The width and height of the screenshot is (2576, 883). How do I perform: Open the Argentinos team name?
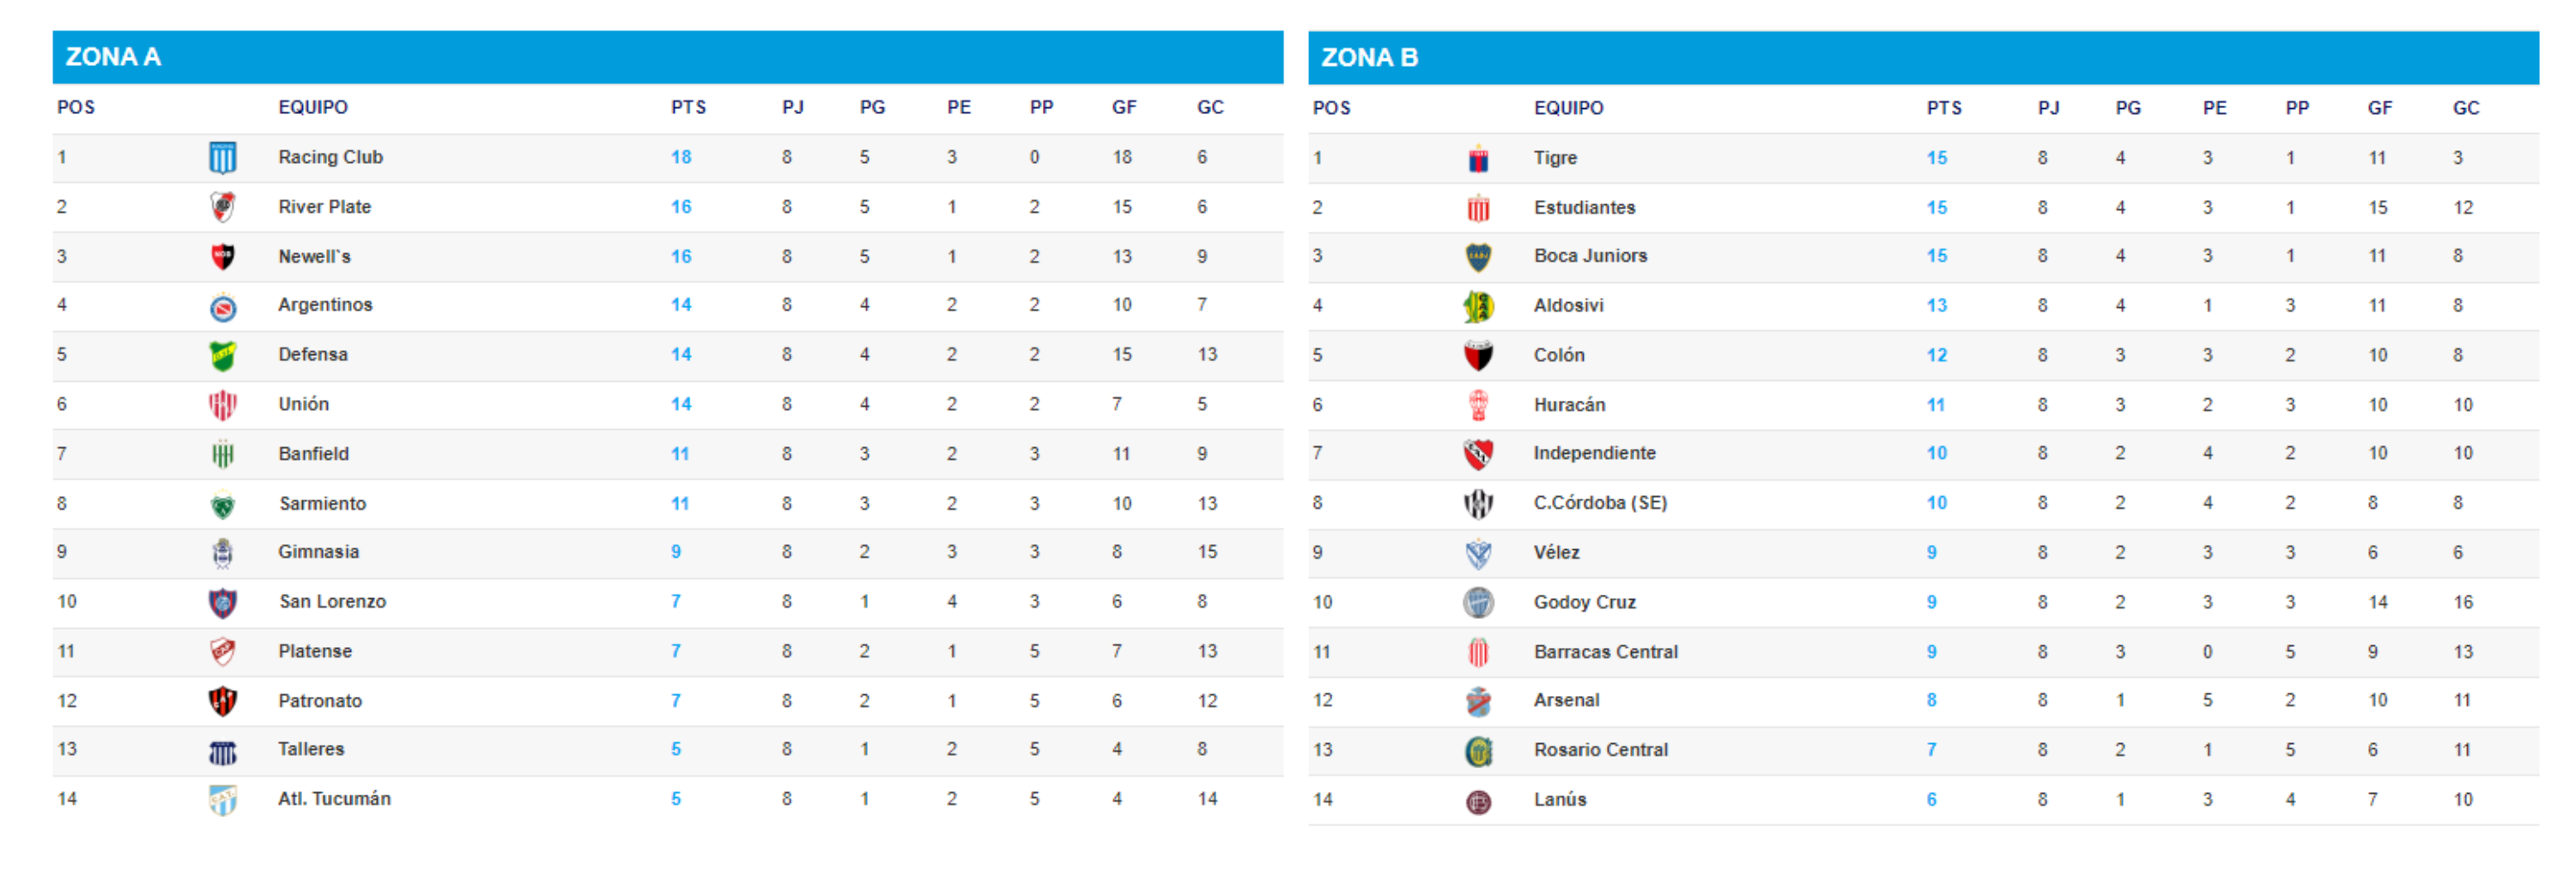[325, 305]
